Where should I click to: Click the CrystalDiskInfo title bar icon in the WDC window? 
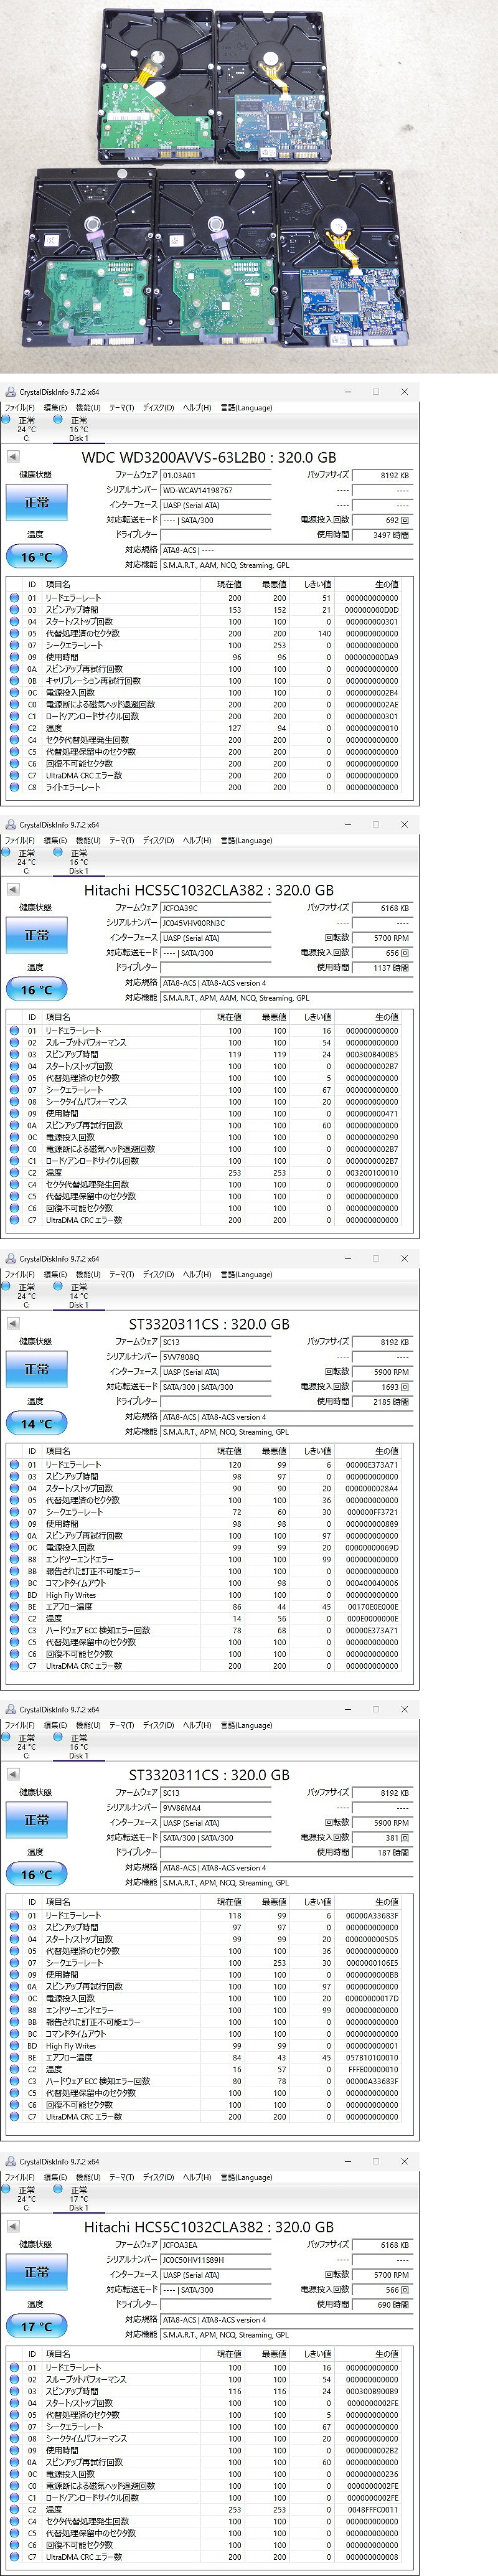pos(10,392)
